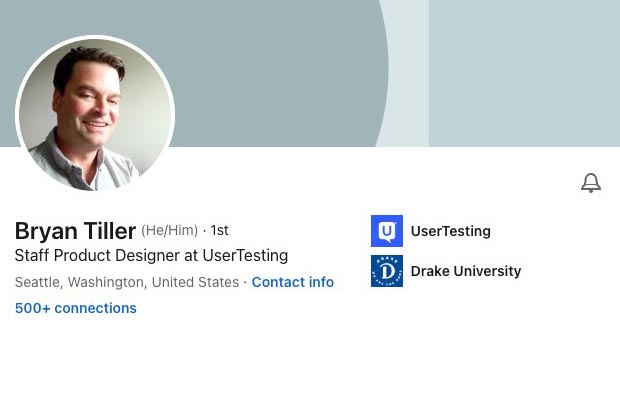The width and height of the screenshot is (620, 402).
Task: Open the UserTesting company name link
Action: 450,231
